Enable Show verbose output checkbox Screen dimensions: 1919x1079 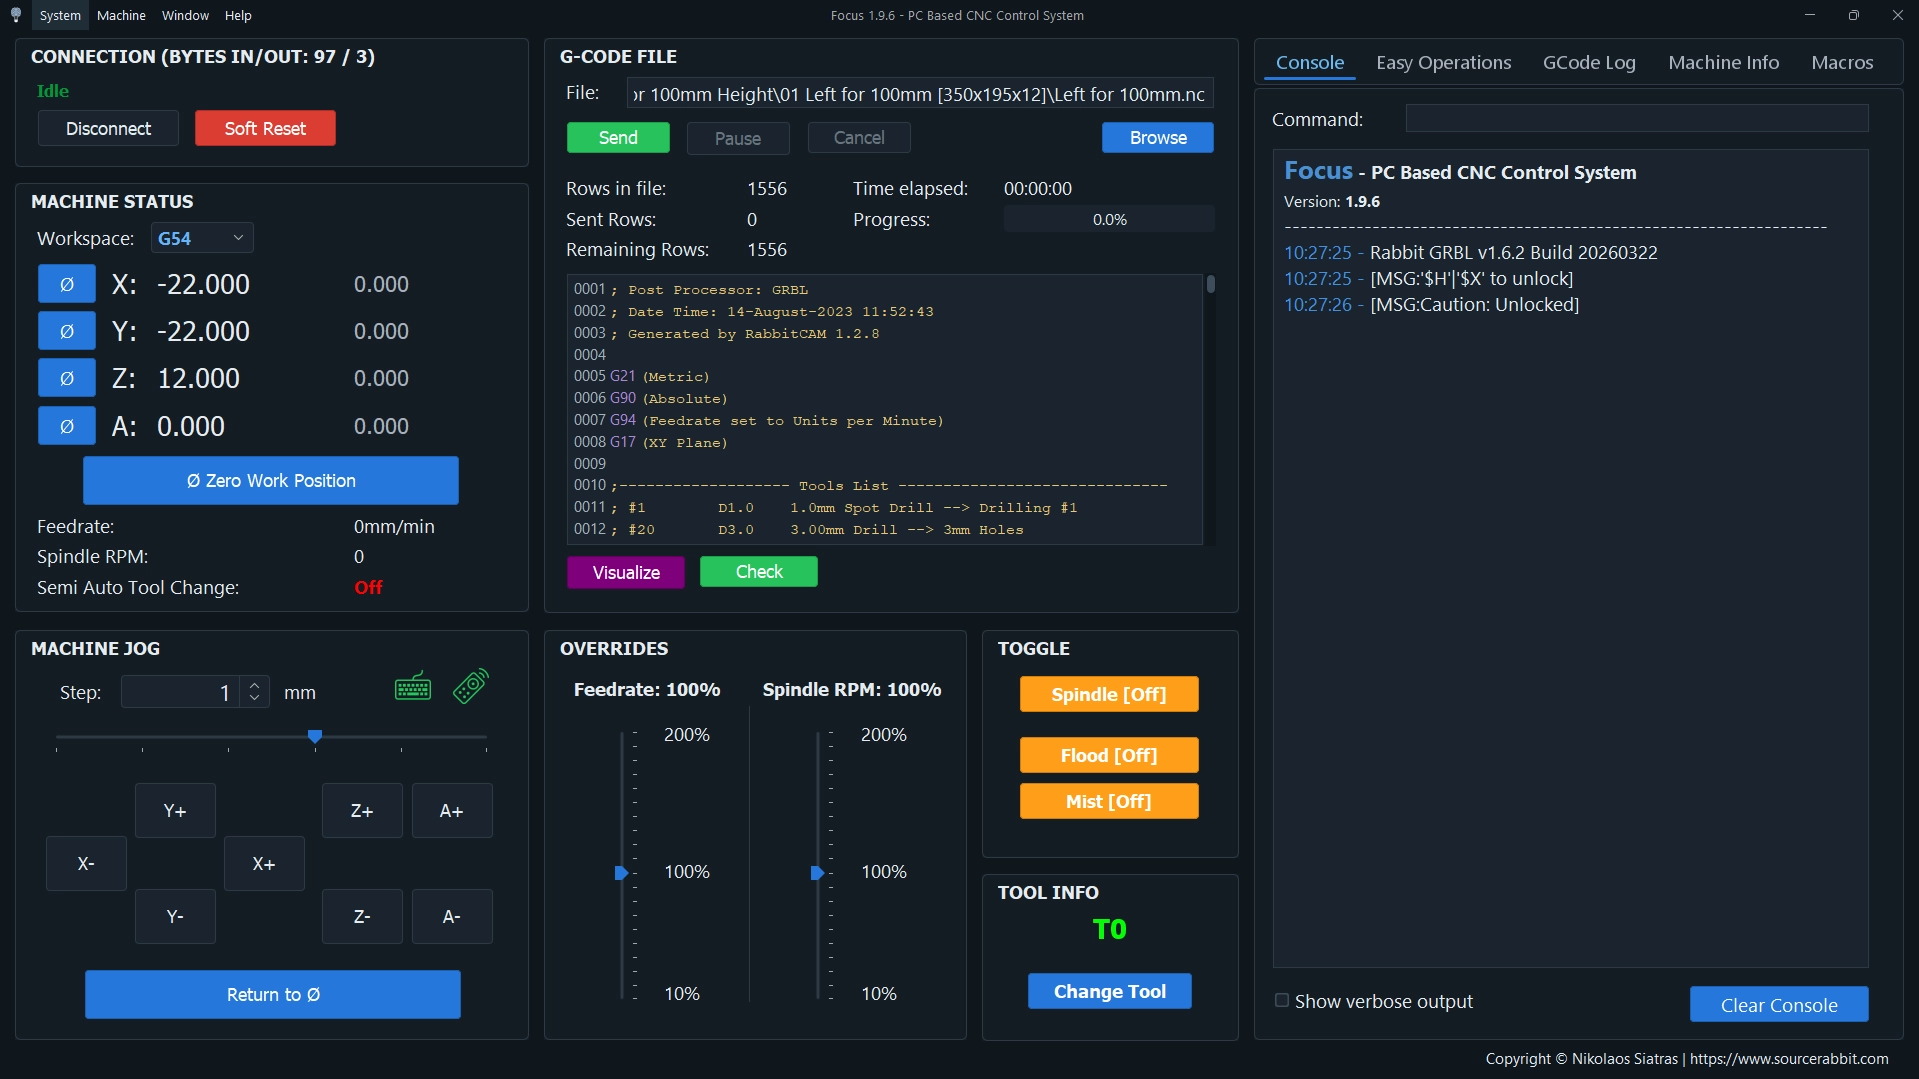point(1282,1001)
